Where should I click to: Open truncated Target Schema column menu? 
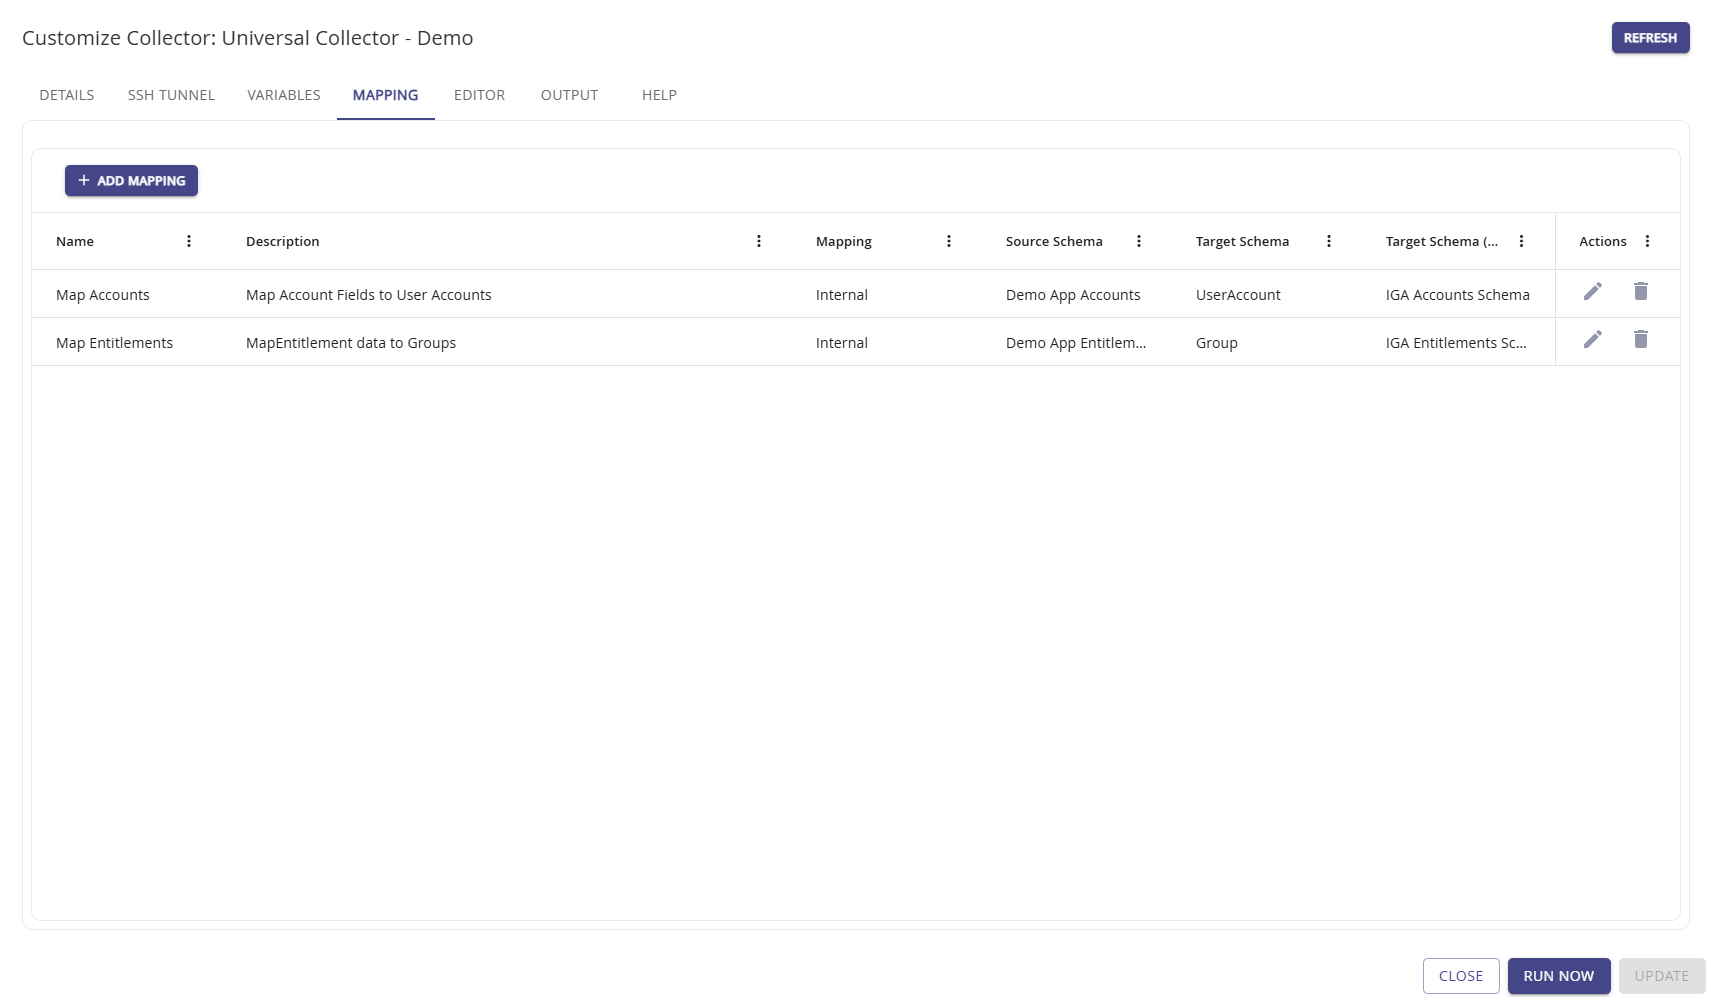pyautogui.click(x=1521, y=241)
